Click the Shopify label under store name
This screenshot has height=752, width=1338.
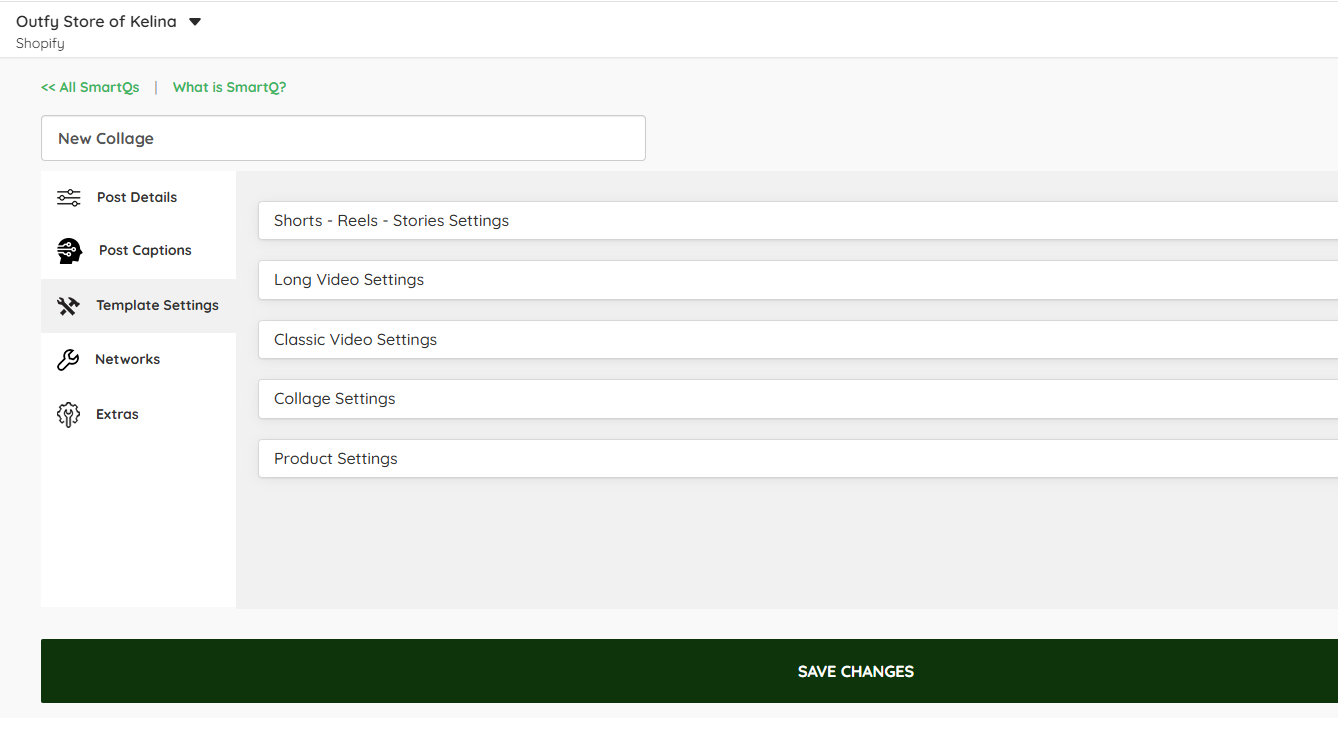click(x=40, y=44)
